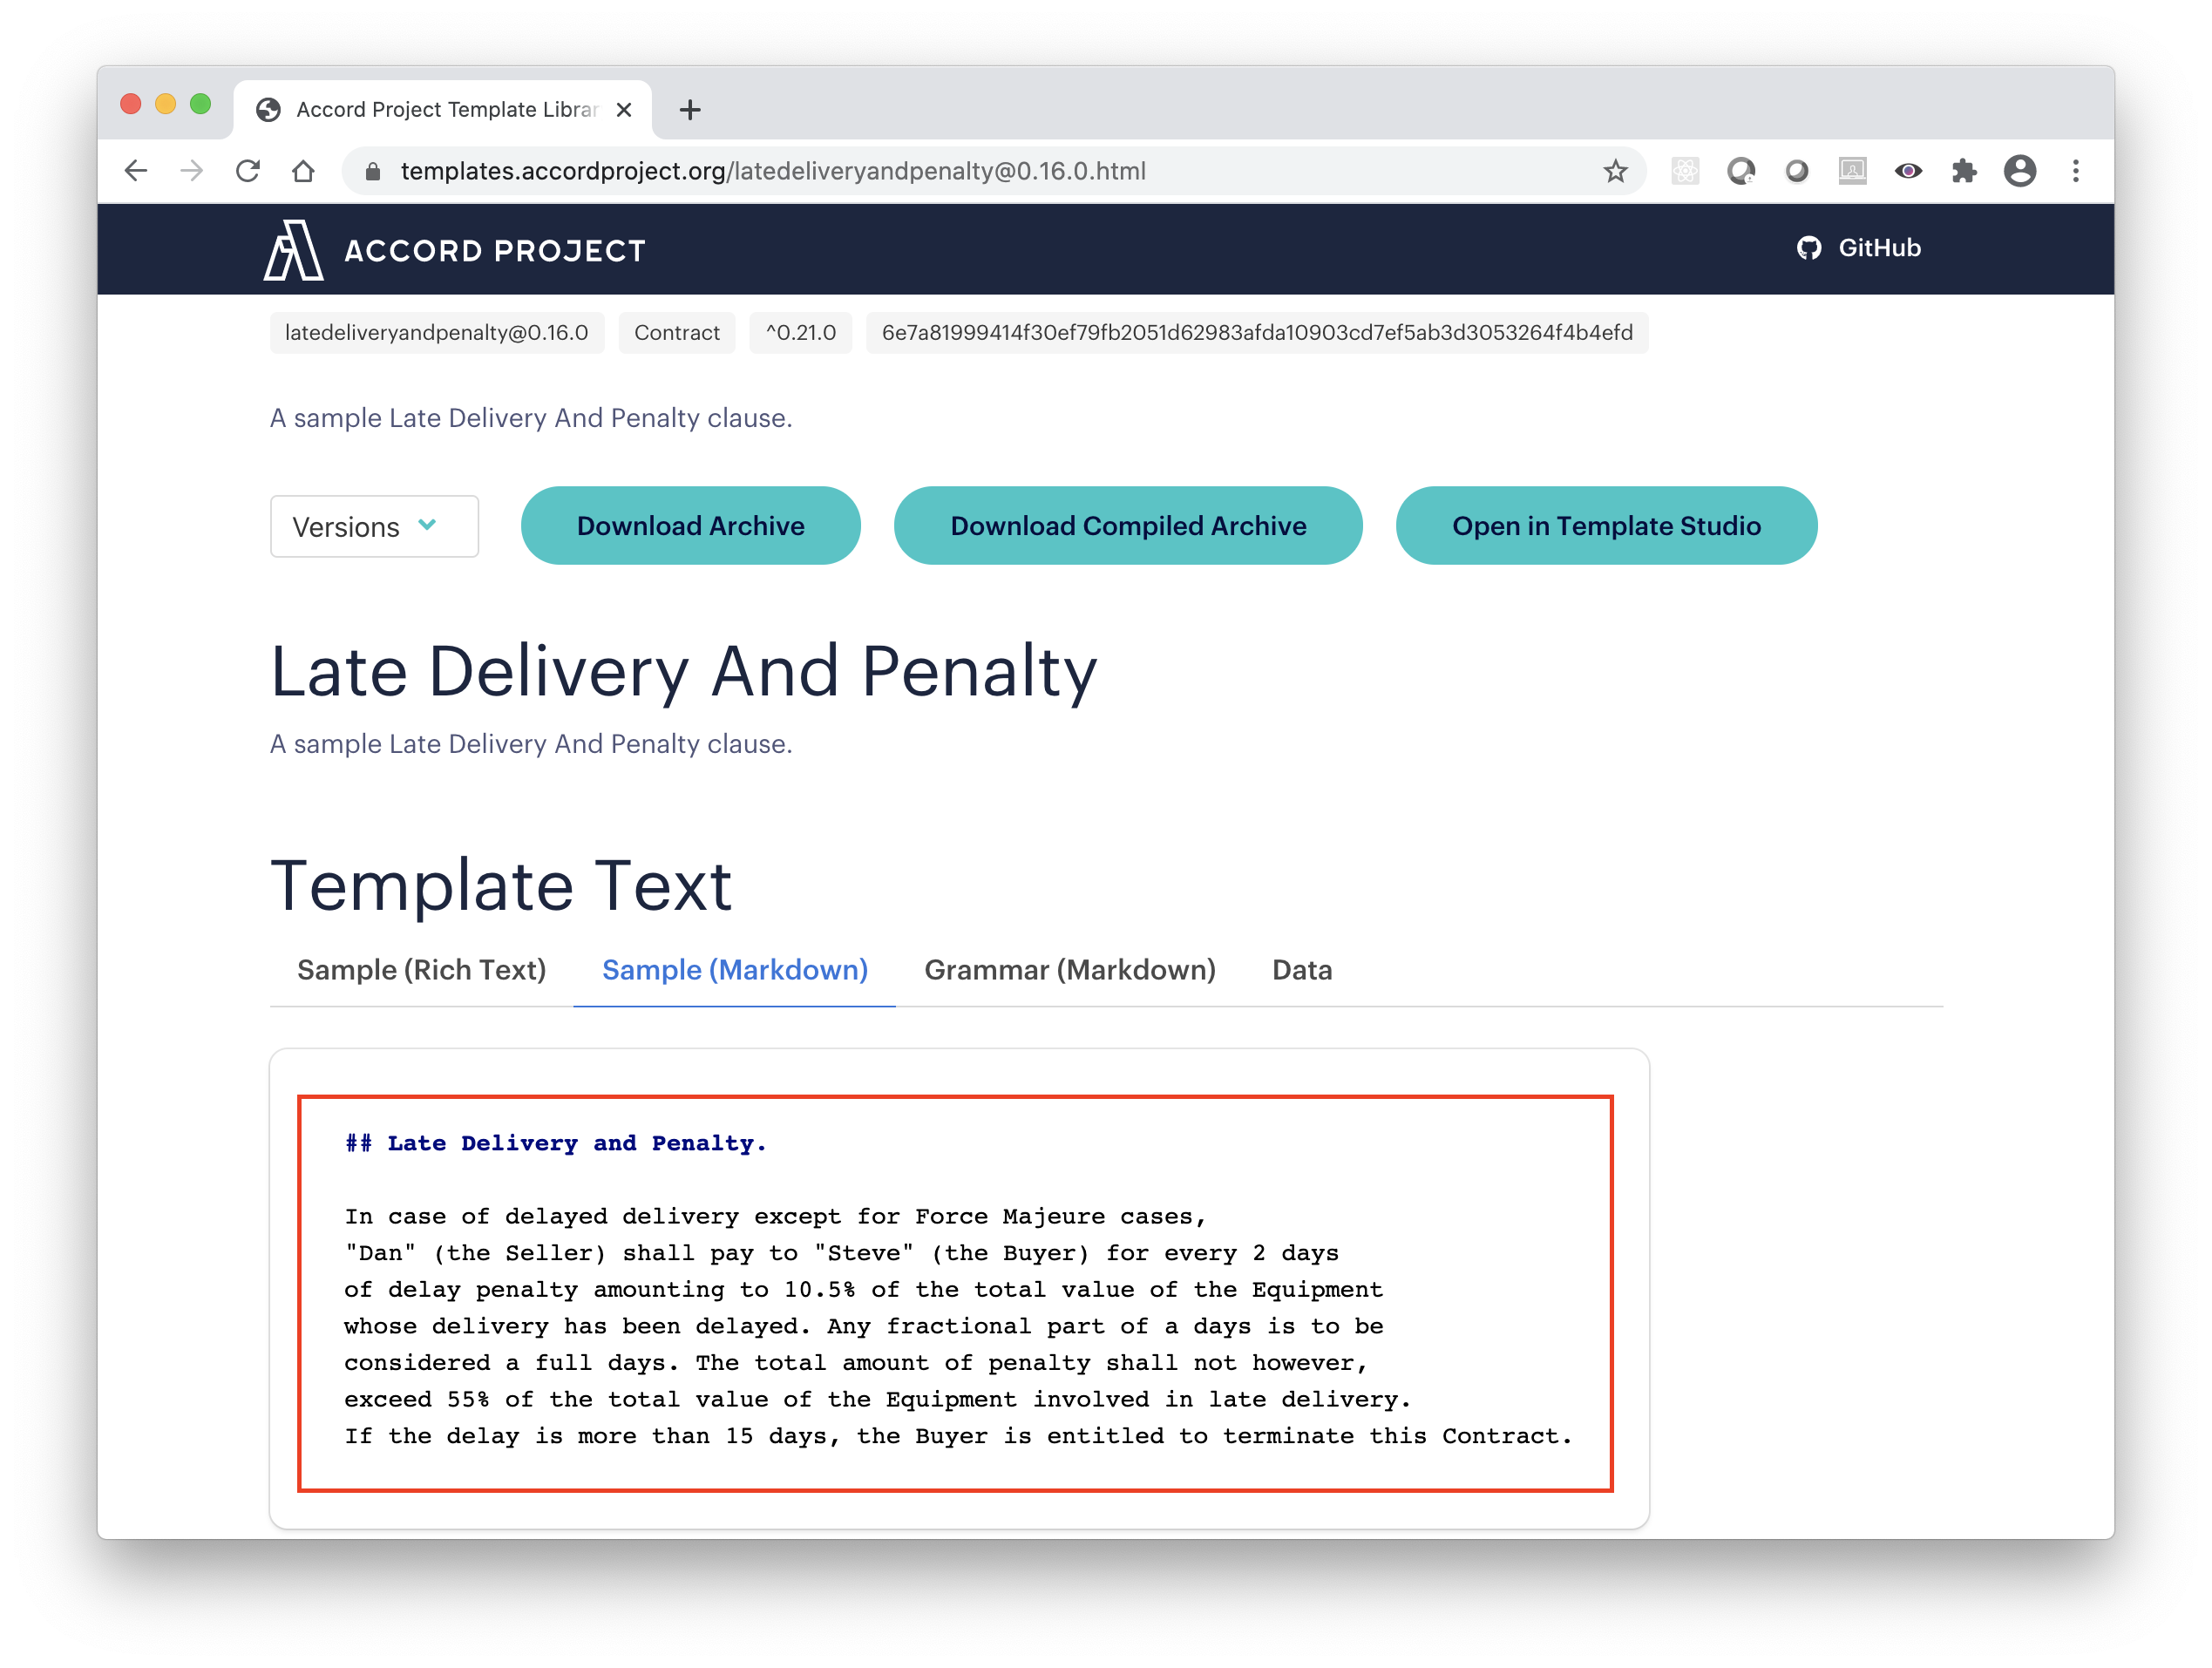Click Open in Template Studio button
2212x1668 pixels.
coord(1606,524)
